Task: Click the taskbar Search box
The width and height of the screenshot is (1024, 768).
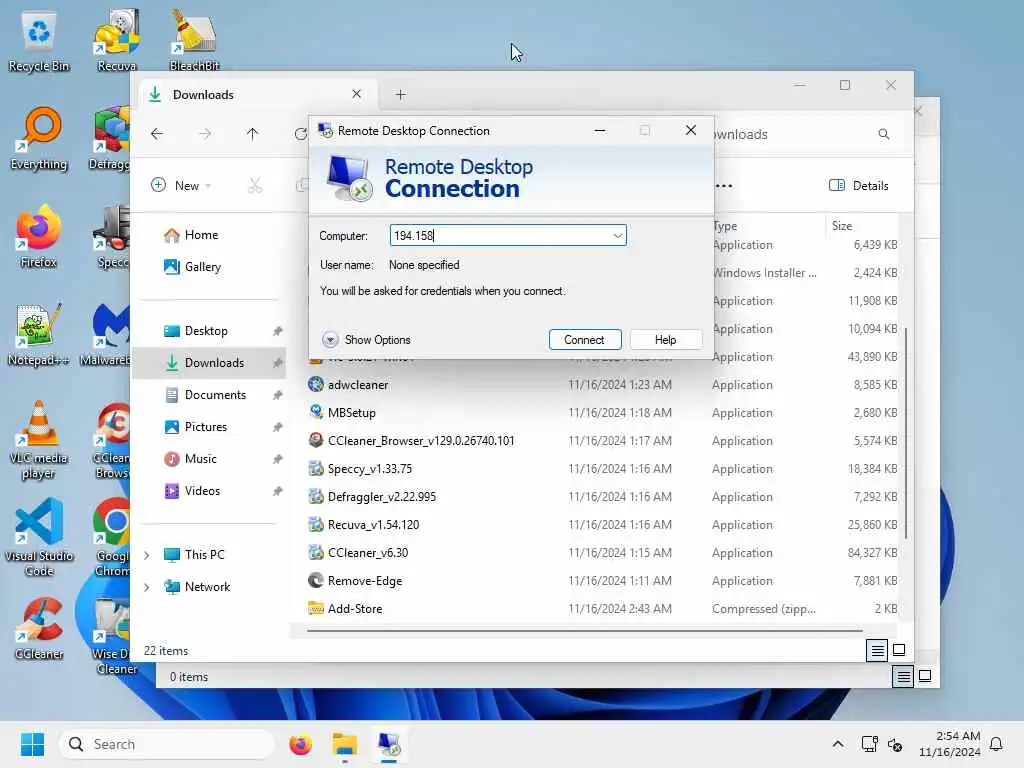Action: pyautogui.click(x=167, y=744)
